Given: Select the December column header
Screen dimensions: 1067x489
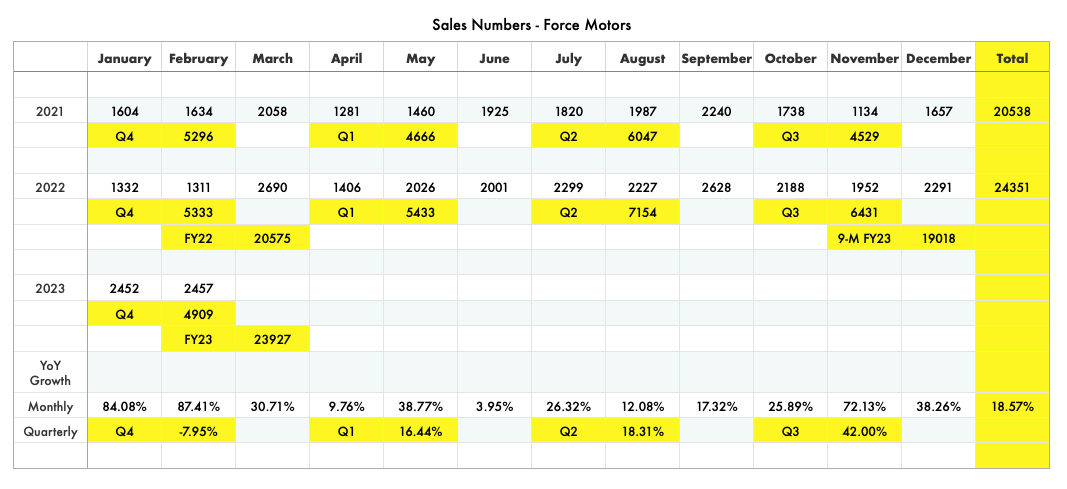Looking at the screenshot, I should [x=938, y=59].
